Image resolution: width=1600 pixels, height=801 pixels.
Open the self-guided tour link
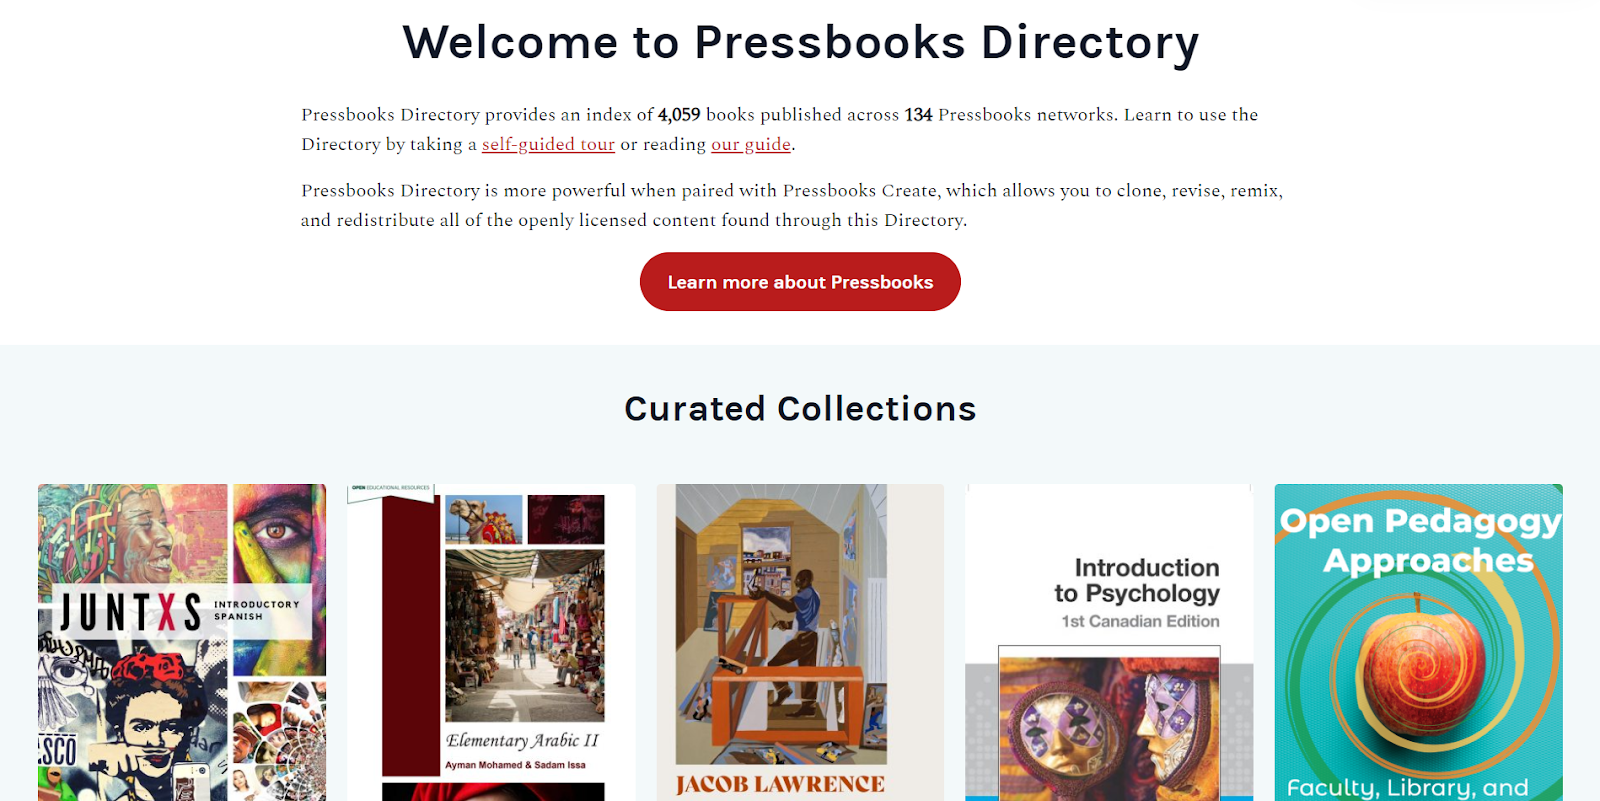[x=548, y=144]
